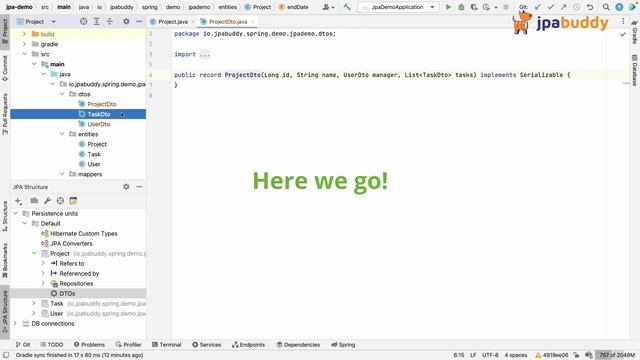The height and width of the screenshot is (360, 640).
Task: Open editor tabs more options menu
Action: 623,21
